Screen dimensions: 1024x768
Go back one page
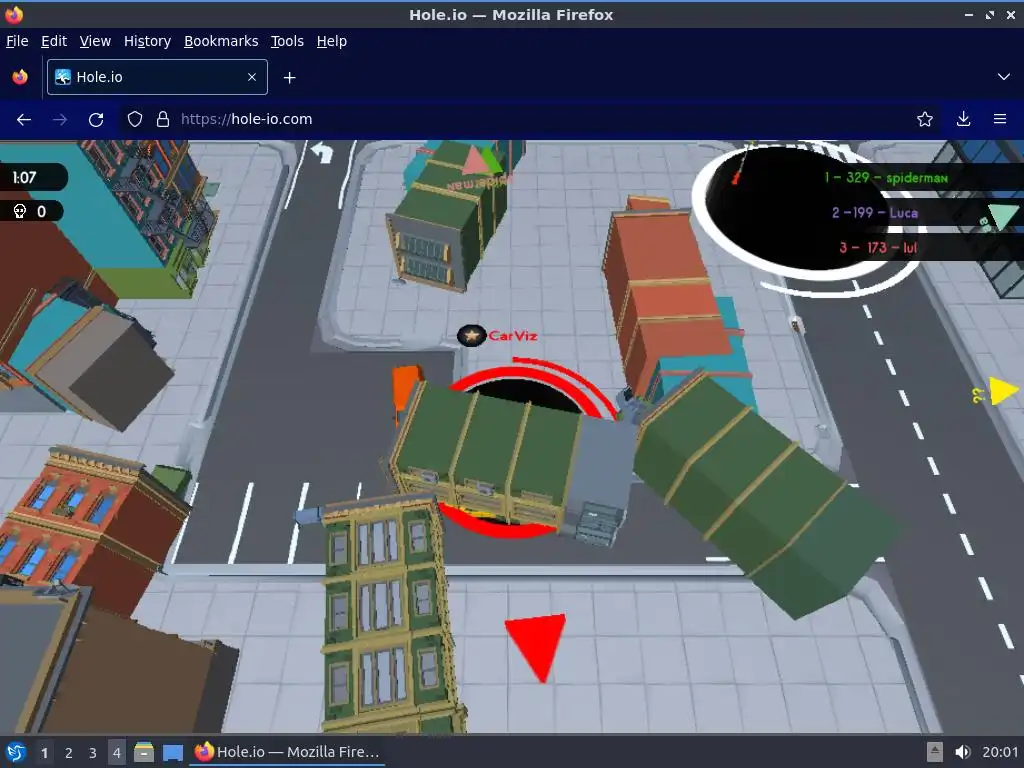[x=24, y=120]
